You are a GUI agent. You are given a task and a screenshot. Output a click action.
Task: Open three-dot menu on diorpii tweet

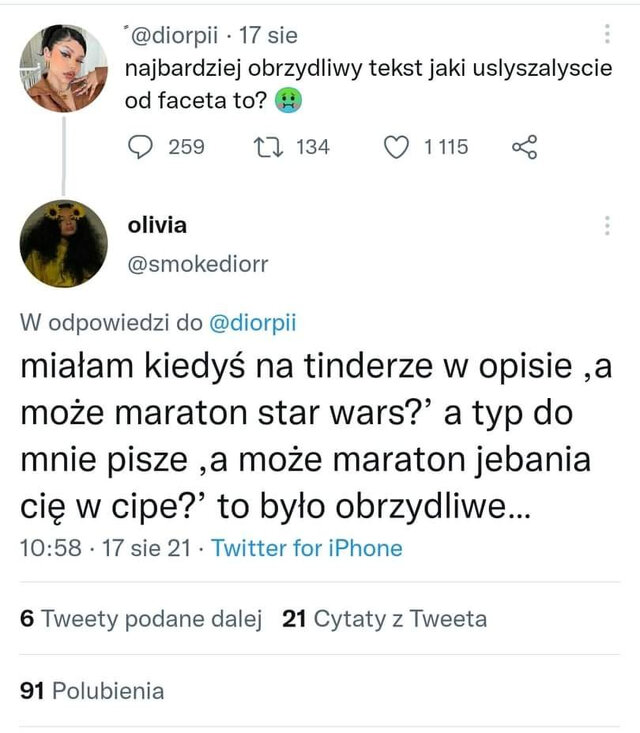[607, 36]
